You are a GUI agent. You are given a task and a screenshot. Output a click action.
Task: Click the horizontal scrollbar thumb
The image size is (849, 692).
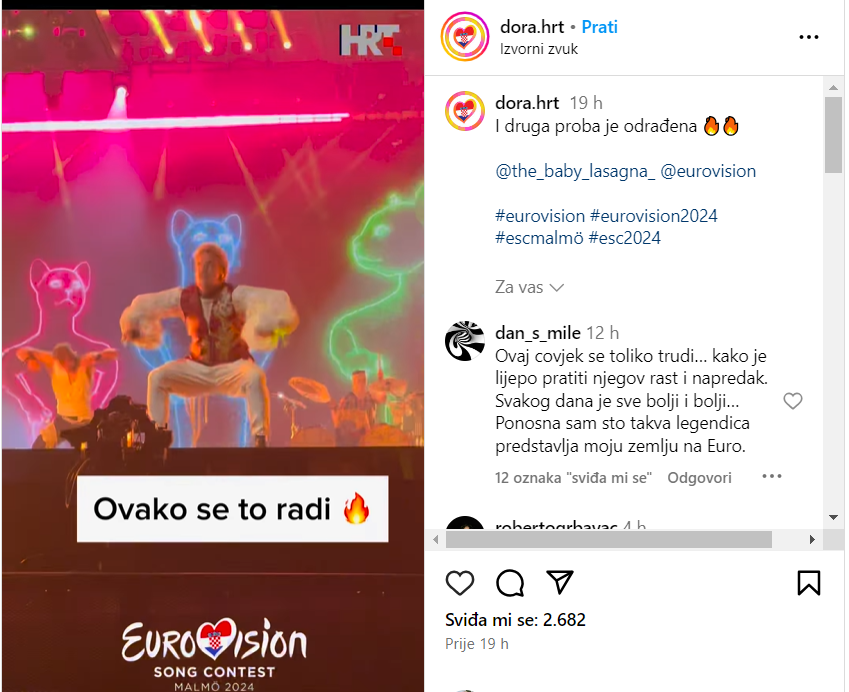609,539
